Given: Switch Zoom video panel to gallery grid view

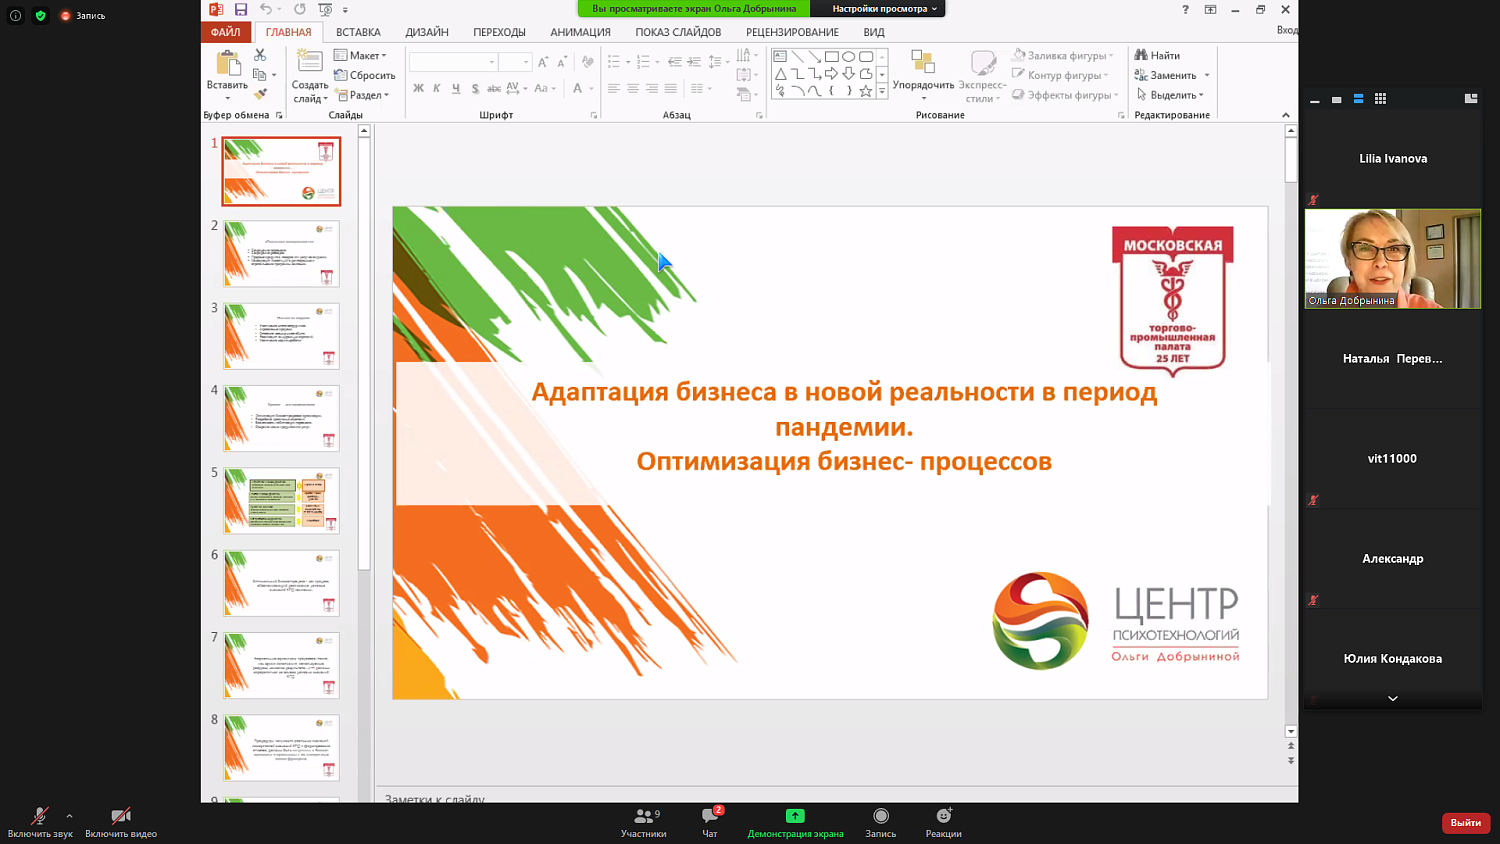Looking at the screenshot, I should click(x=1381, y=99).
